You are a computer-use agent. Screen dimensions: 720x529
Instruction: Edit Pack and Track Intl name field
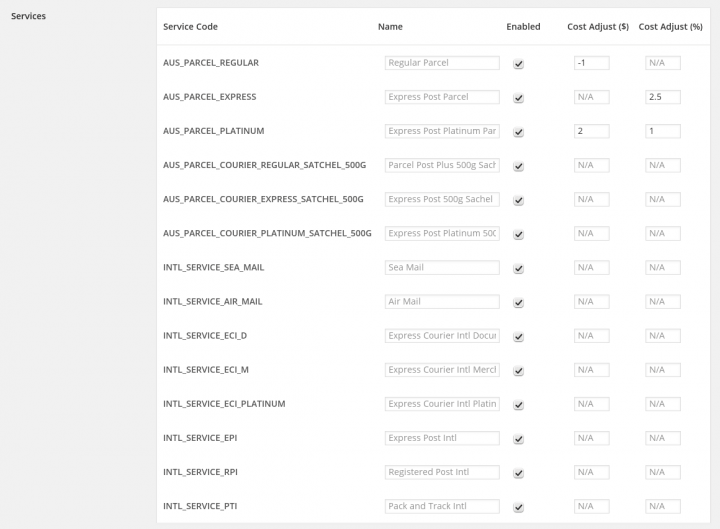point(442,506)
